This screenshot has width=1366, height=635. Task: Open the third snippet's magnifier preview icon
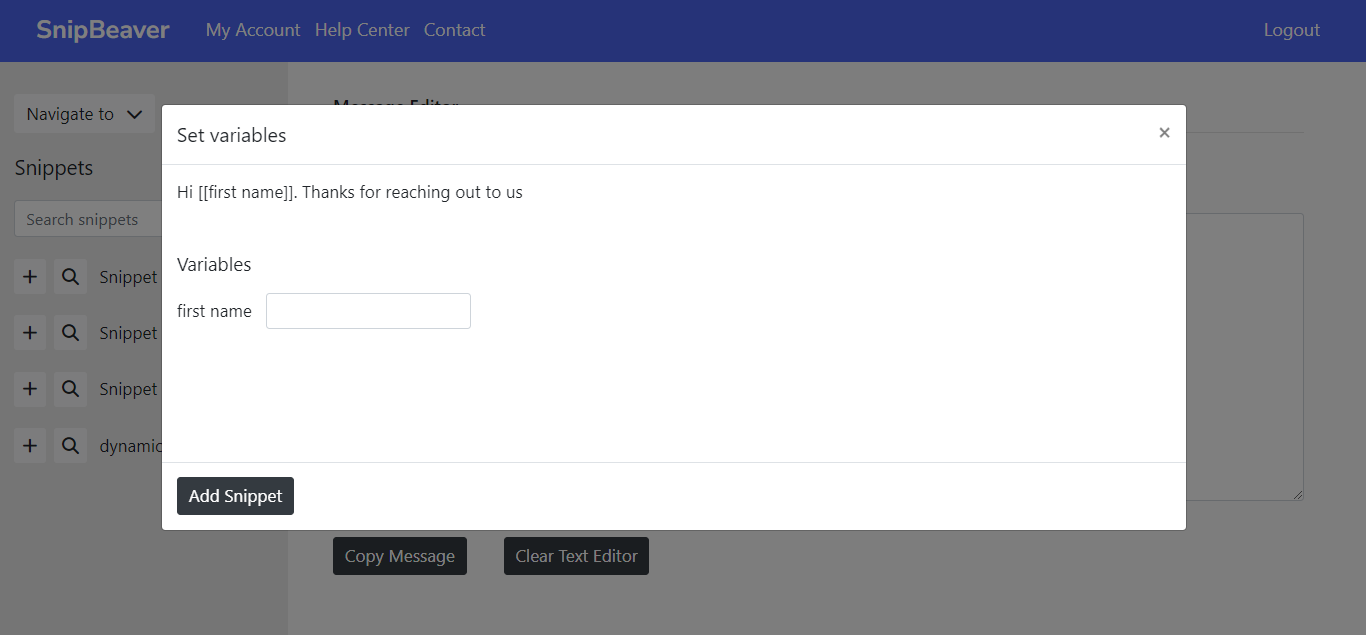click(x=70, y=389)
